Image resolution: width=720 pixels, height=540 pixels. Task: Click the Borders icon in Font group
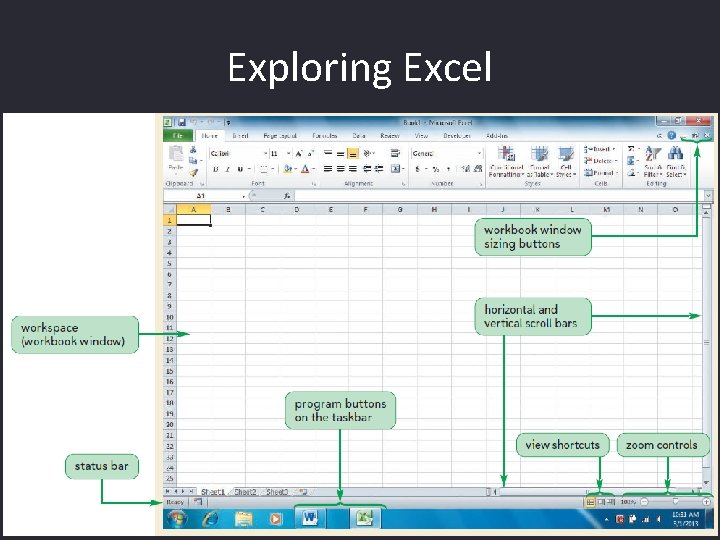pos(264,169)
